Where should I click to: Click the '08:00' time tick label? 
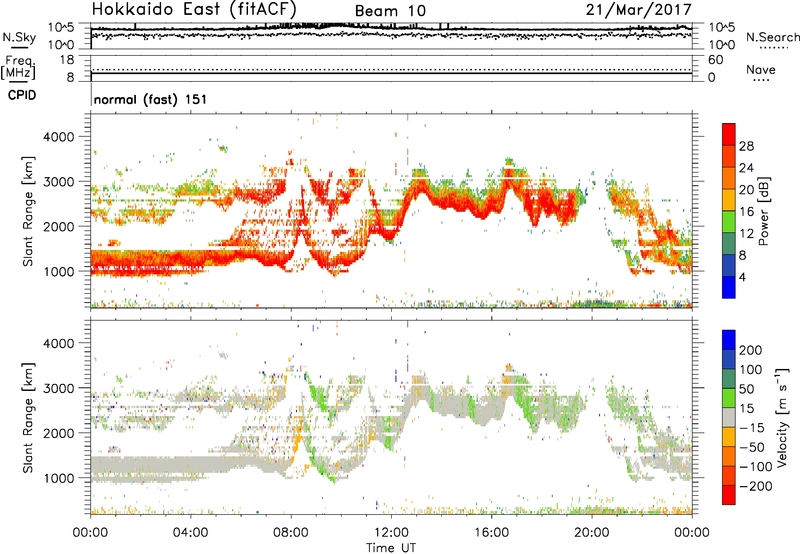pyautogui.click(x=291, y=533)
